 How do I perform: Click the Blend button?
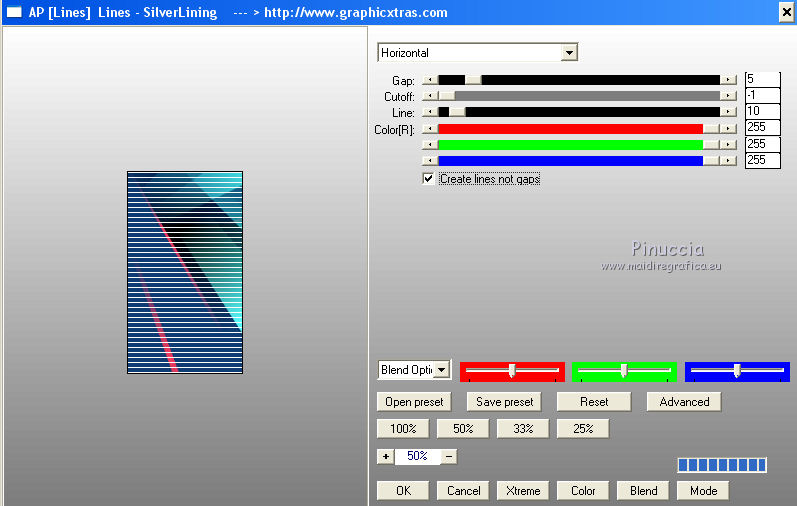643,491
